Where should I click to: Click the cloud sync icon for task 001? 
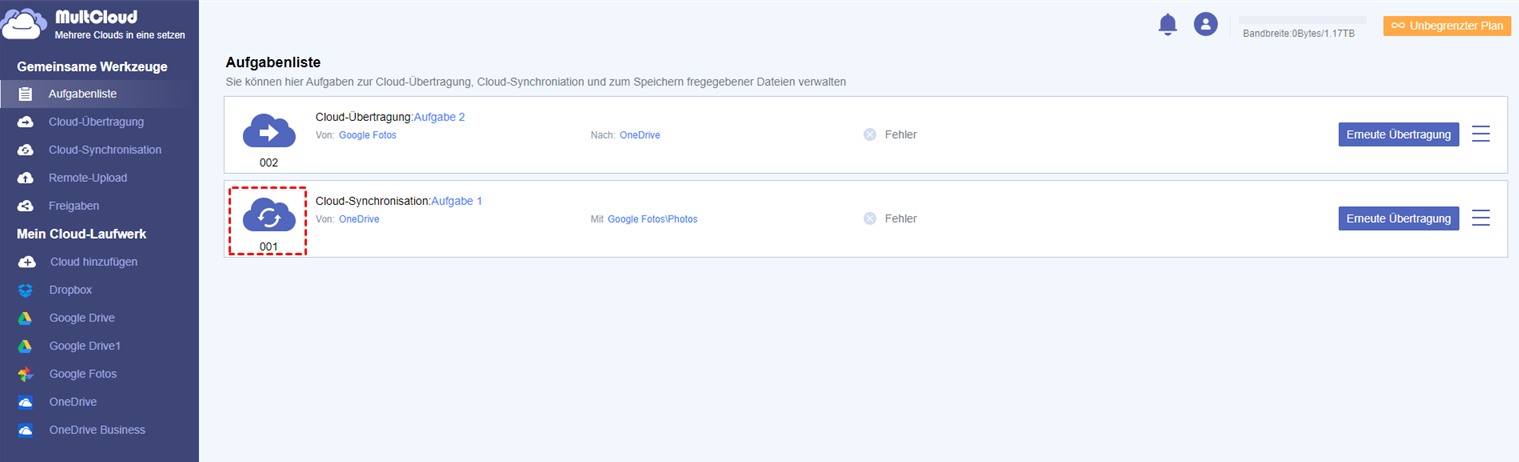coord(268,215)
